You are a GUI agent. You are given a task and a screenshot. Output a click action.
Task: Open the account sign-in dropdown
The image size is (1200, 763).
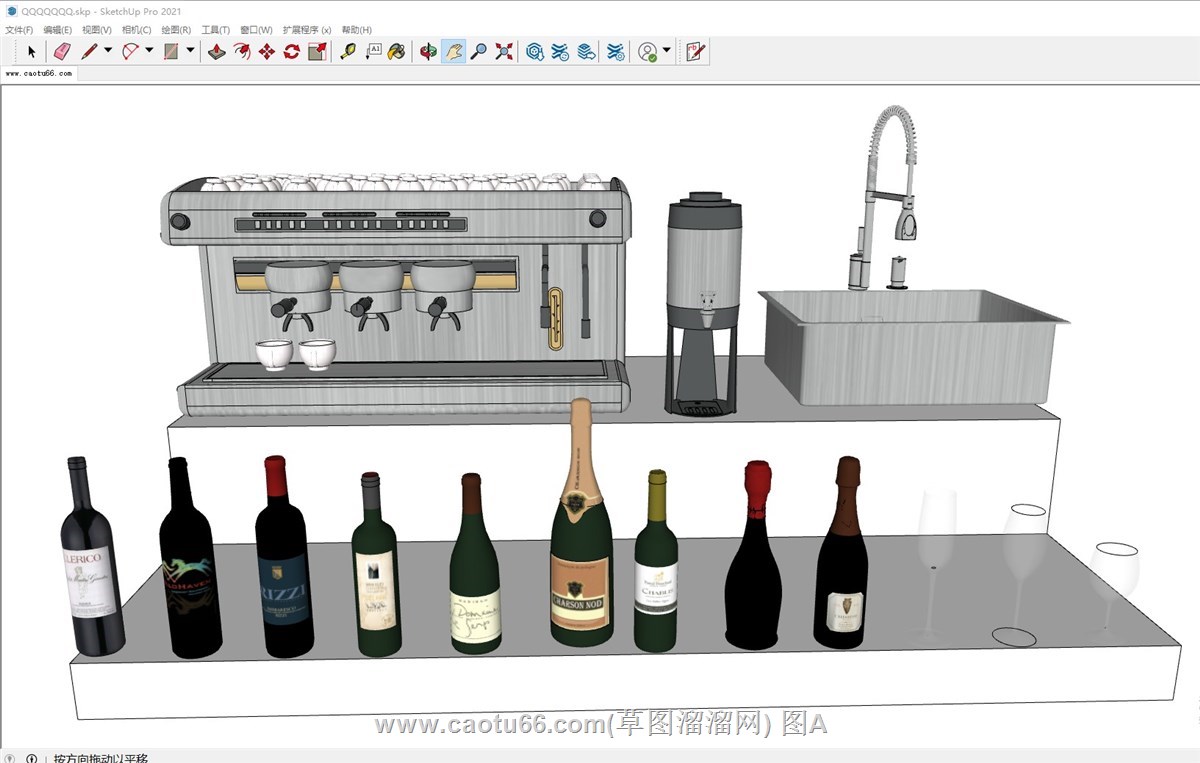coord(666,51)
